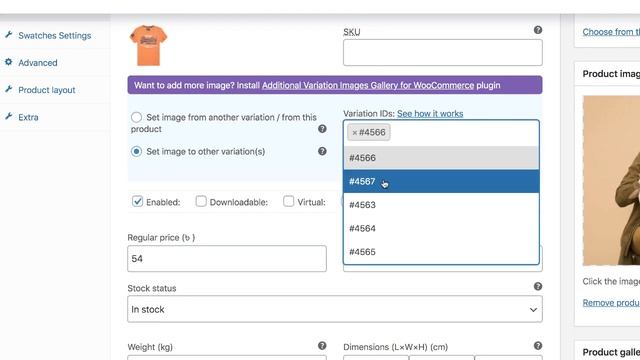The image size is (640, 360).
Task: Click the 'Remove product image' link
Action: coord(611,303)
